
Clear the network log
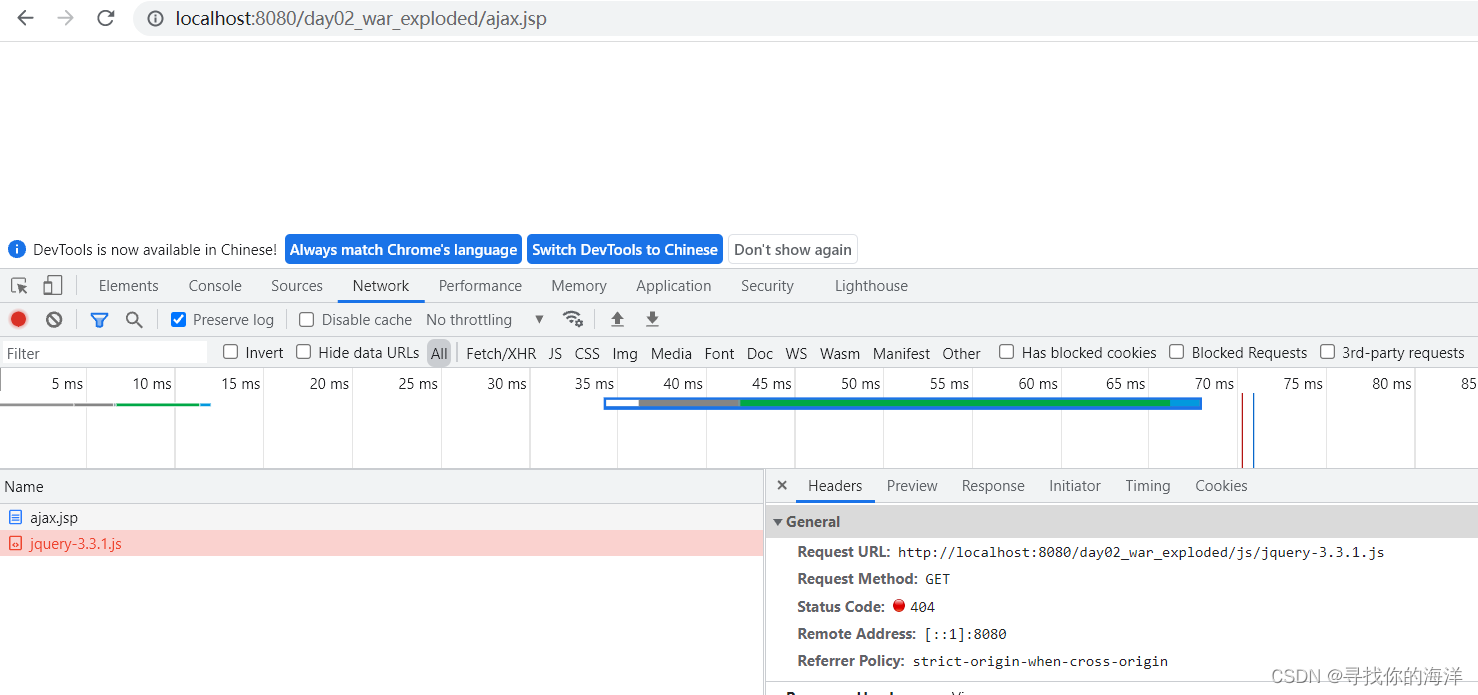[x=54, y=320]
